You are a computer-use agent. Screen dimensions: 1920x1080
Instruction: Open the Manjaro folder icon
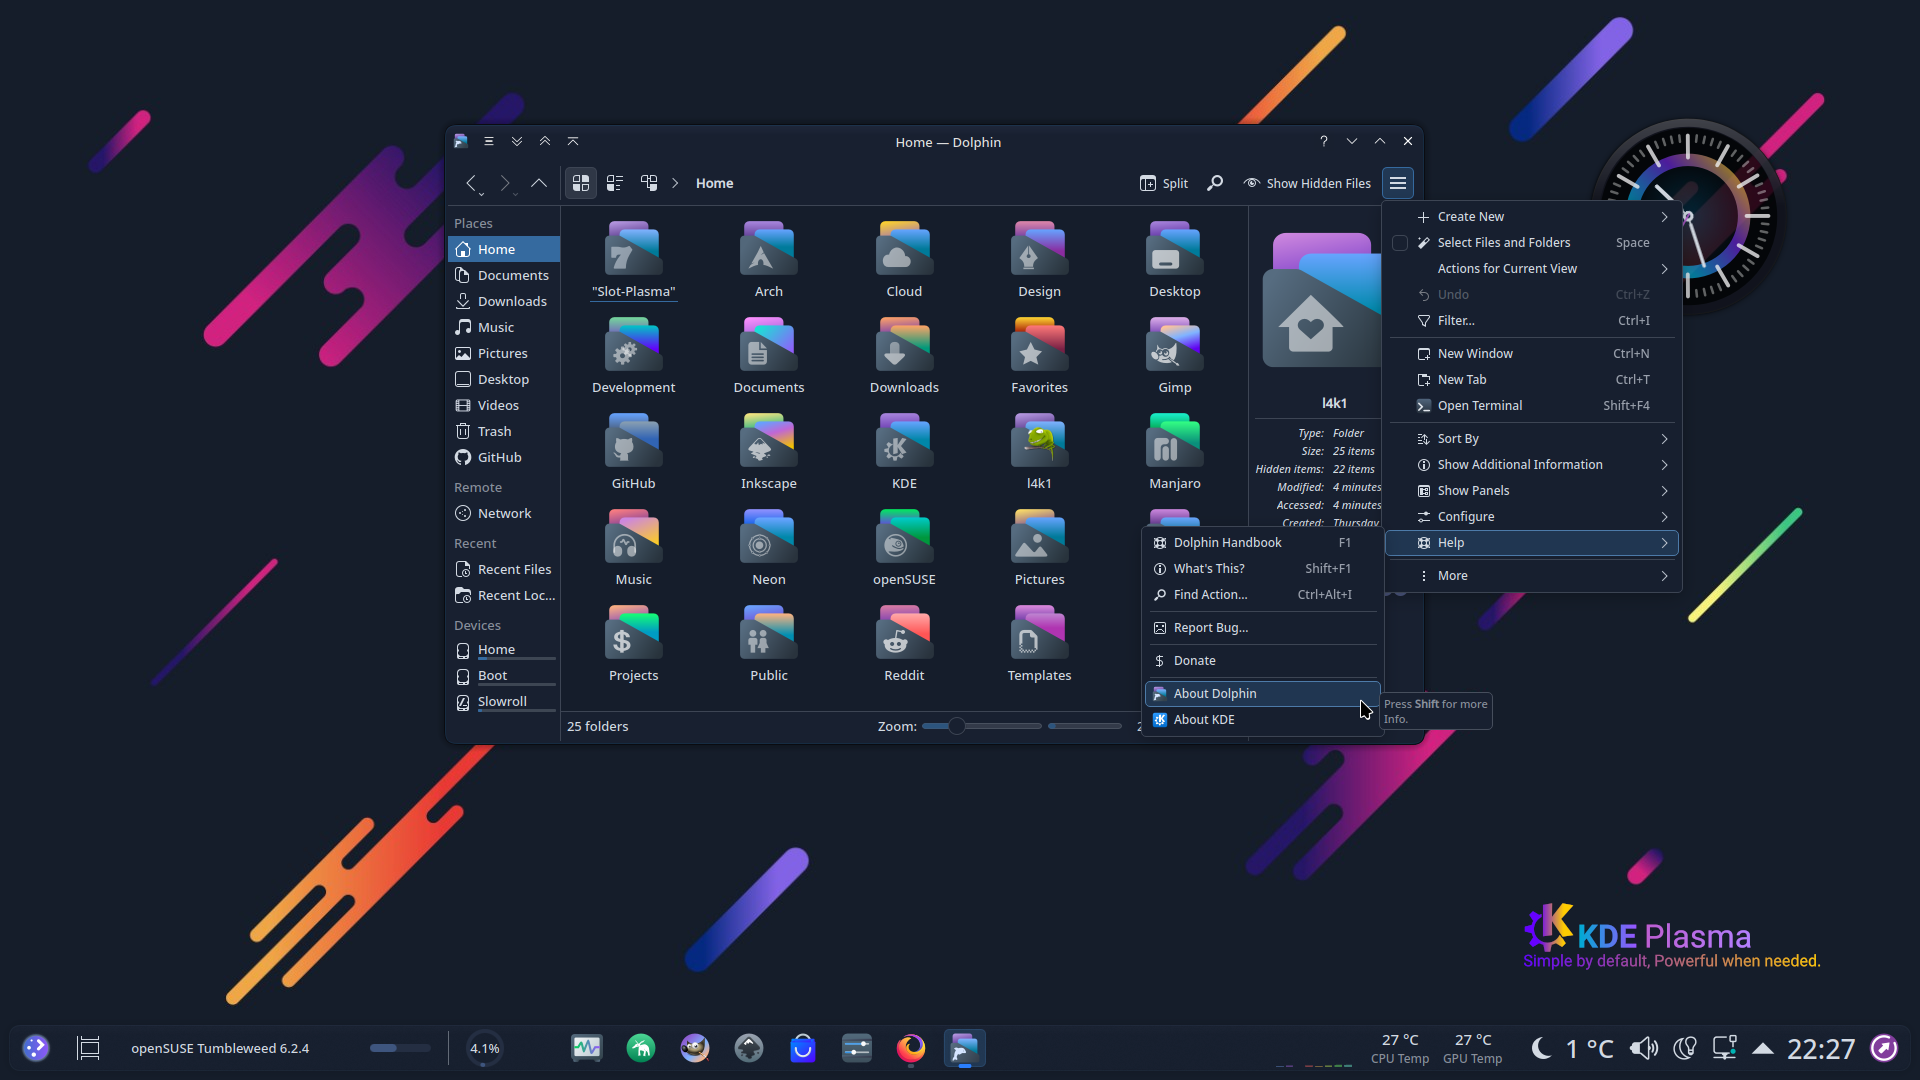point(1174,442)
